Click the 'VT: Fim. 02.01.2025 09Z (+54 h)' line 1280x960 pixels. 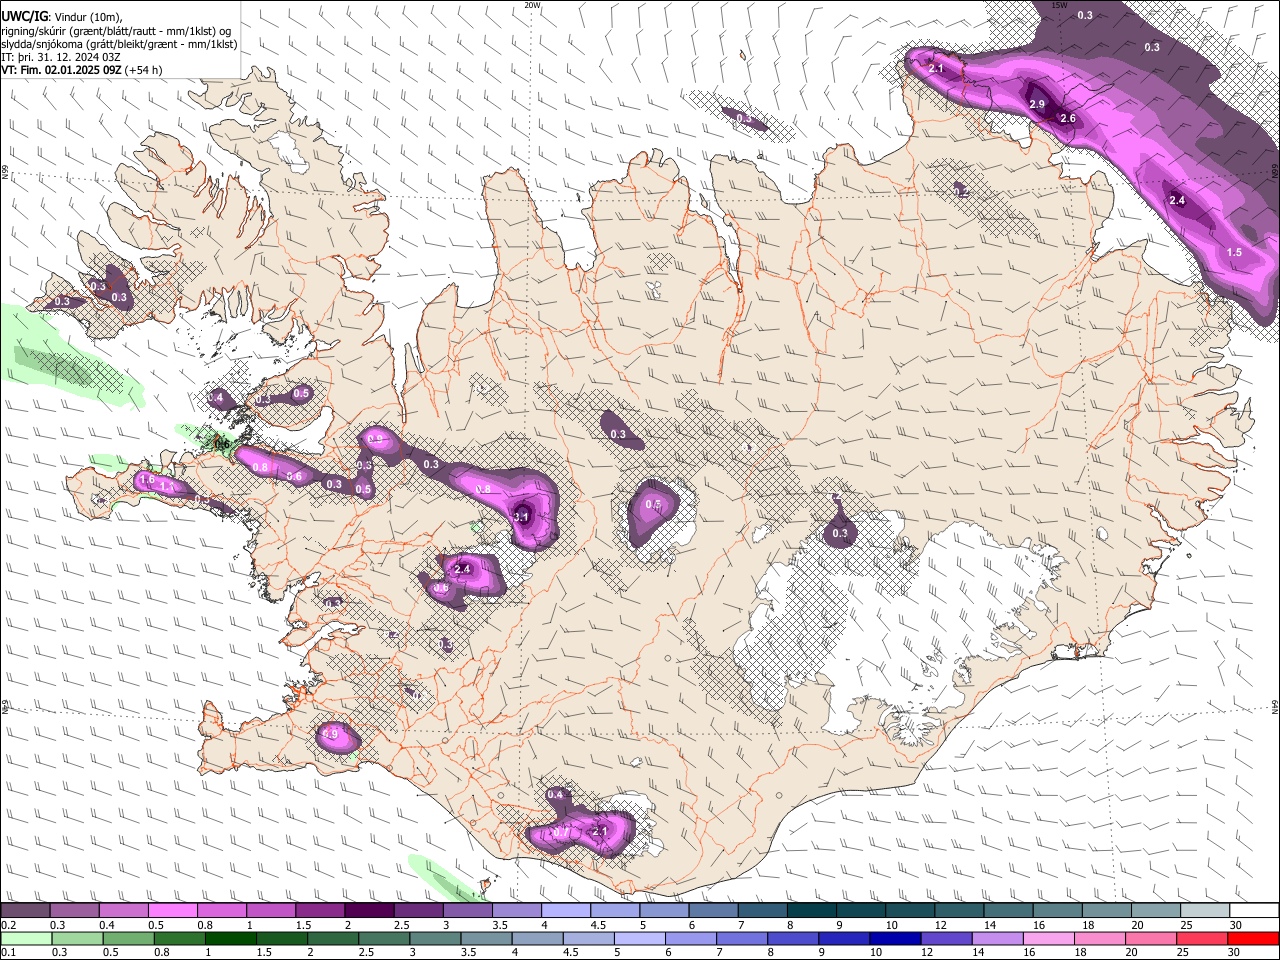[x=82, y=70]
